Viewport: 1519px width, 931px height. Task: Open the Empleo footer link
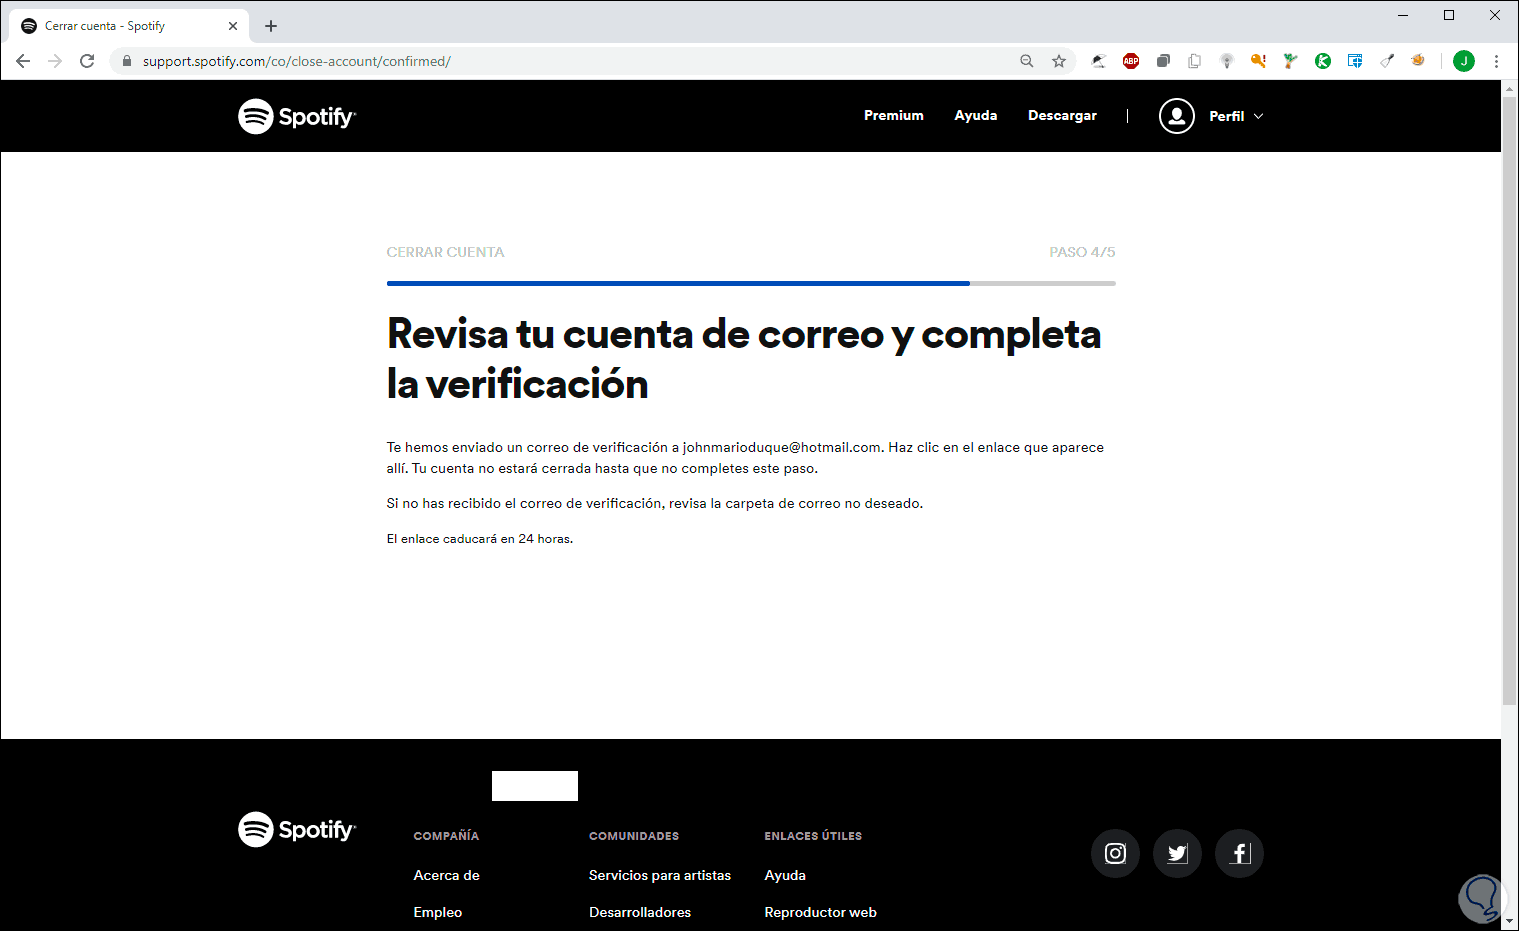(x=438, y=912)
